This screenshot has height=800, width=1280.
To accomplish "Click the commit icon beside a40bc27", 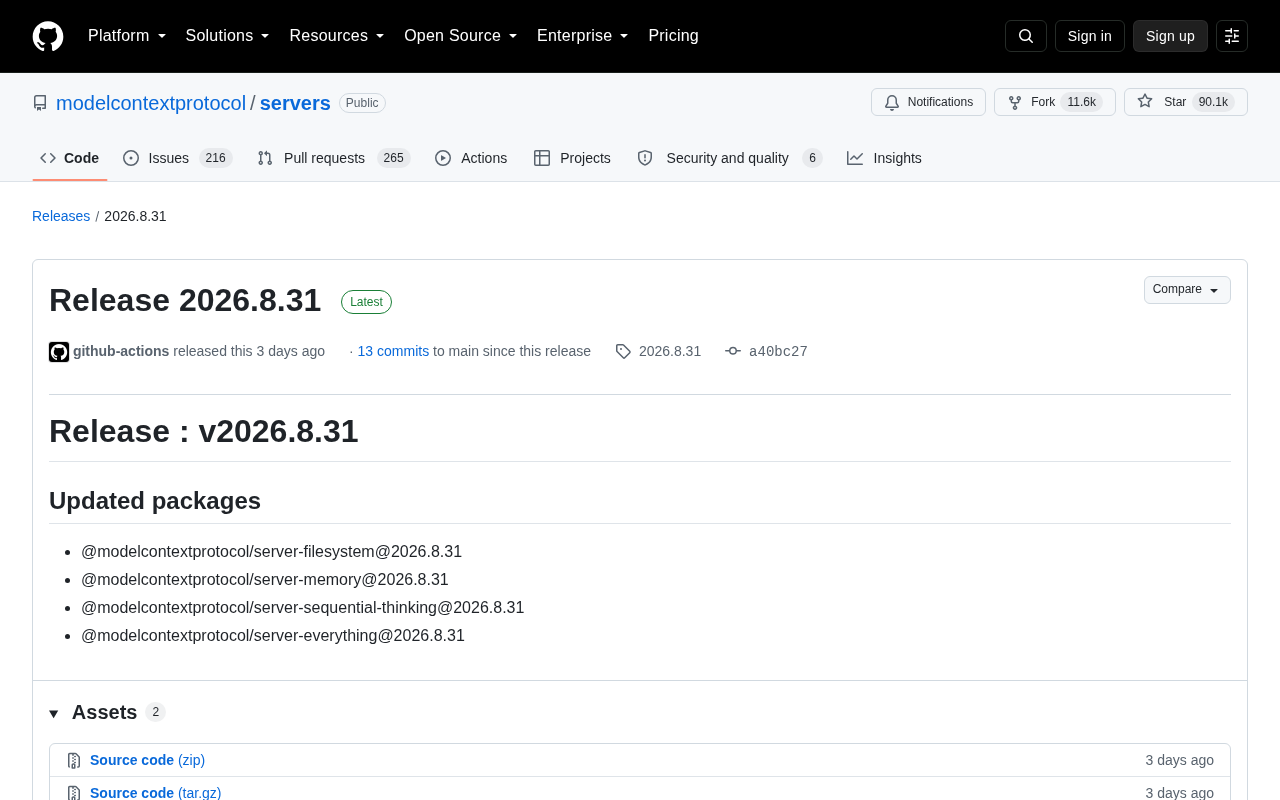I will [x=733, y=351].
